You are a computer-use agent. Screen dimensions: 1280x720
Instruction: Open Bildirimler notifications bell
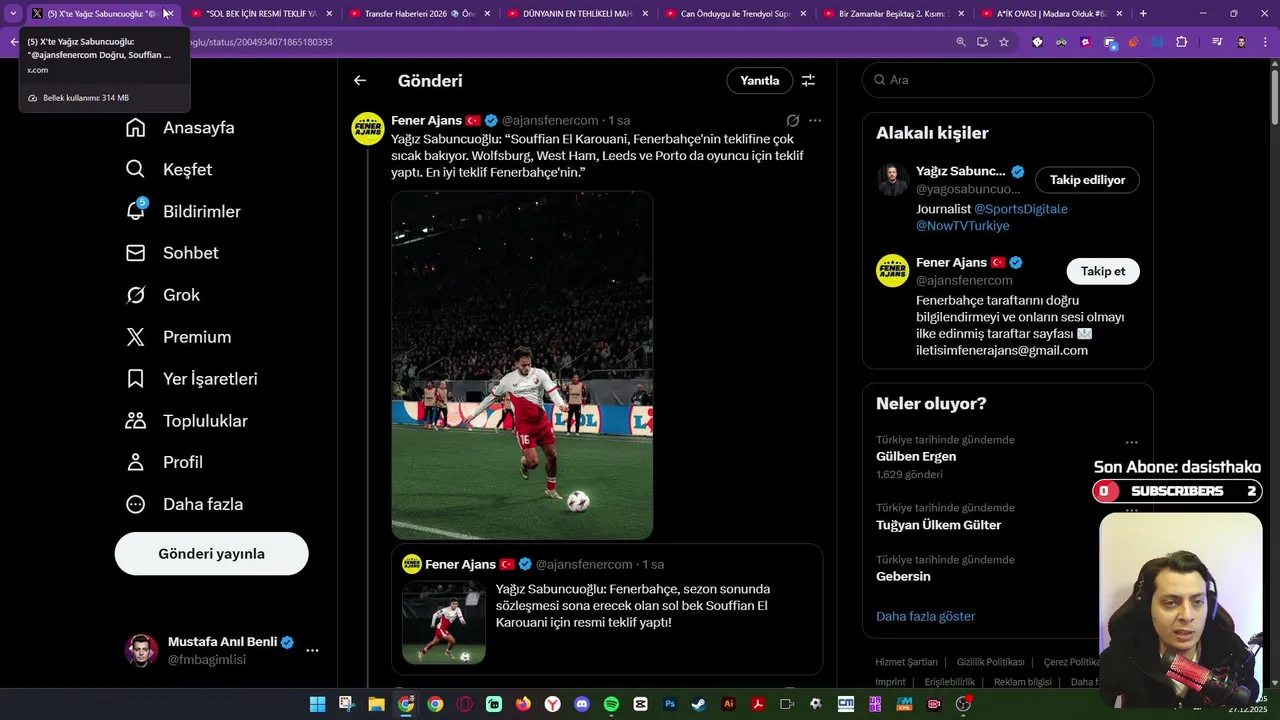click(x=182, y=212)
